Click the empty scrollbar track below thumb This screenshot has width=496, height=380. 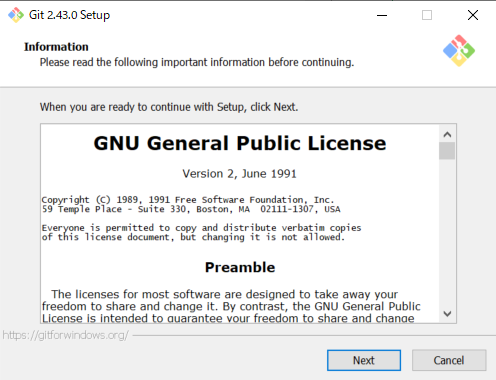pyautogui.click(x=447, y=233)
